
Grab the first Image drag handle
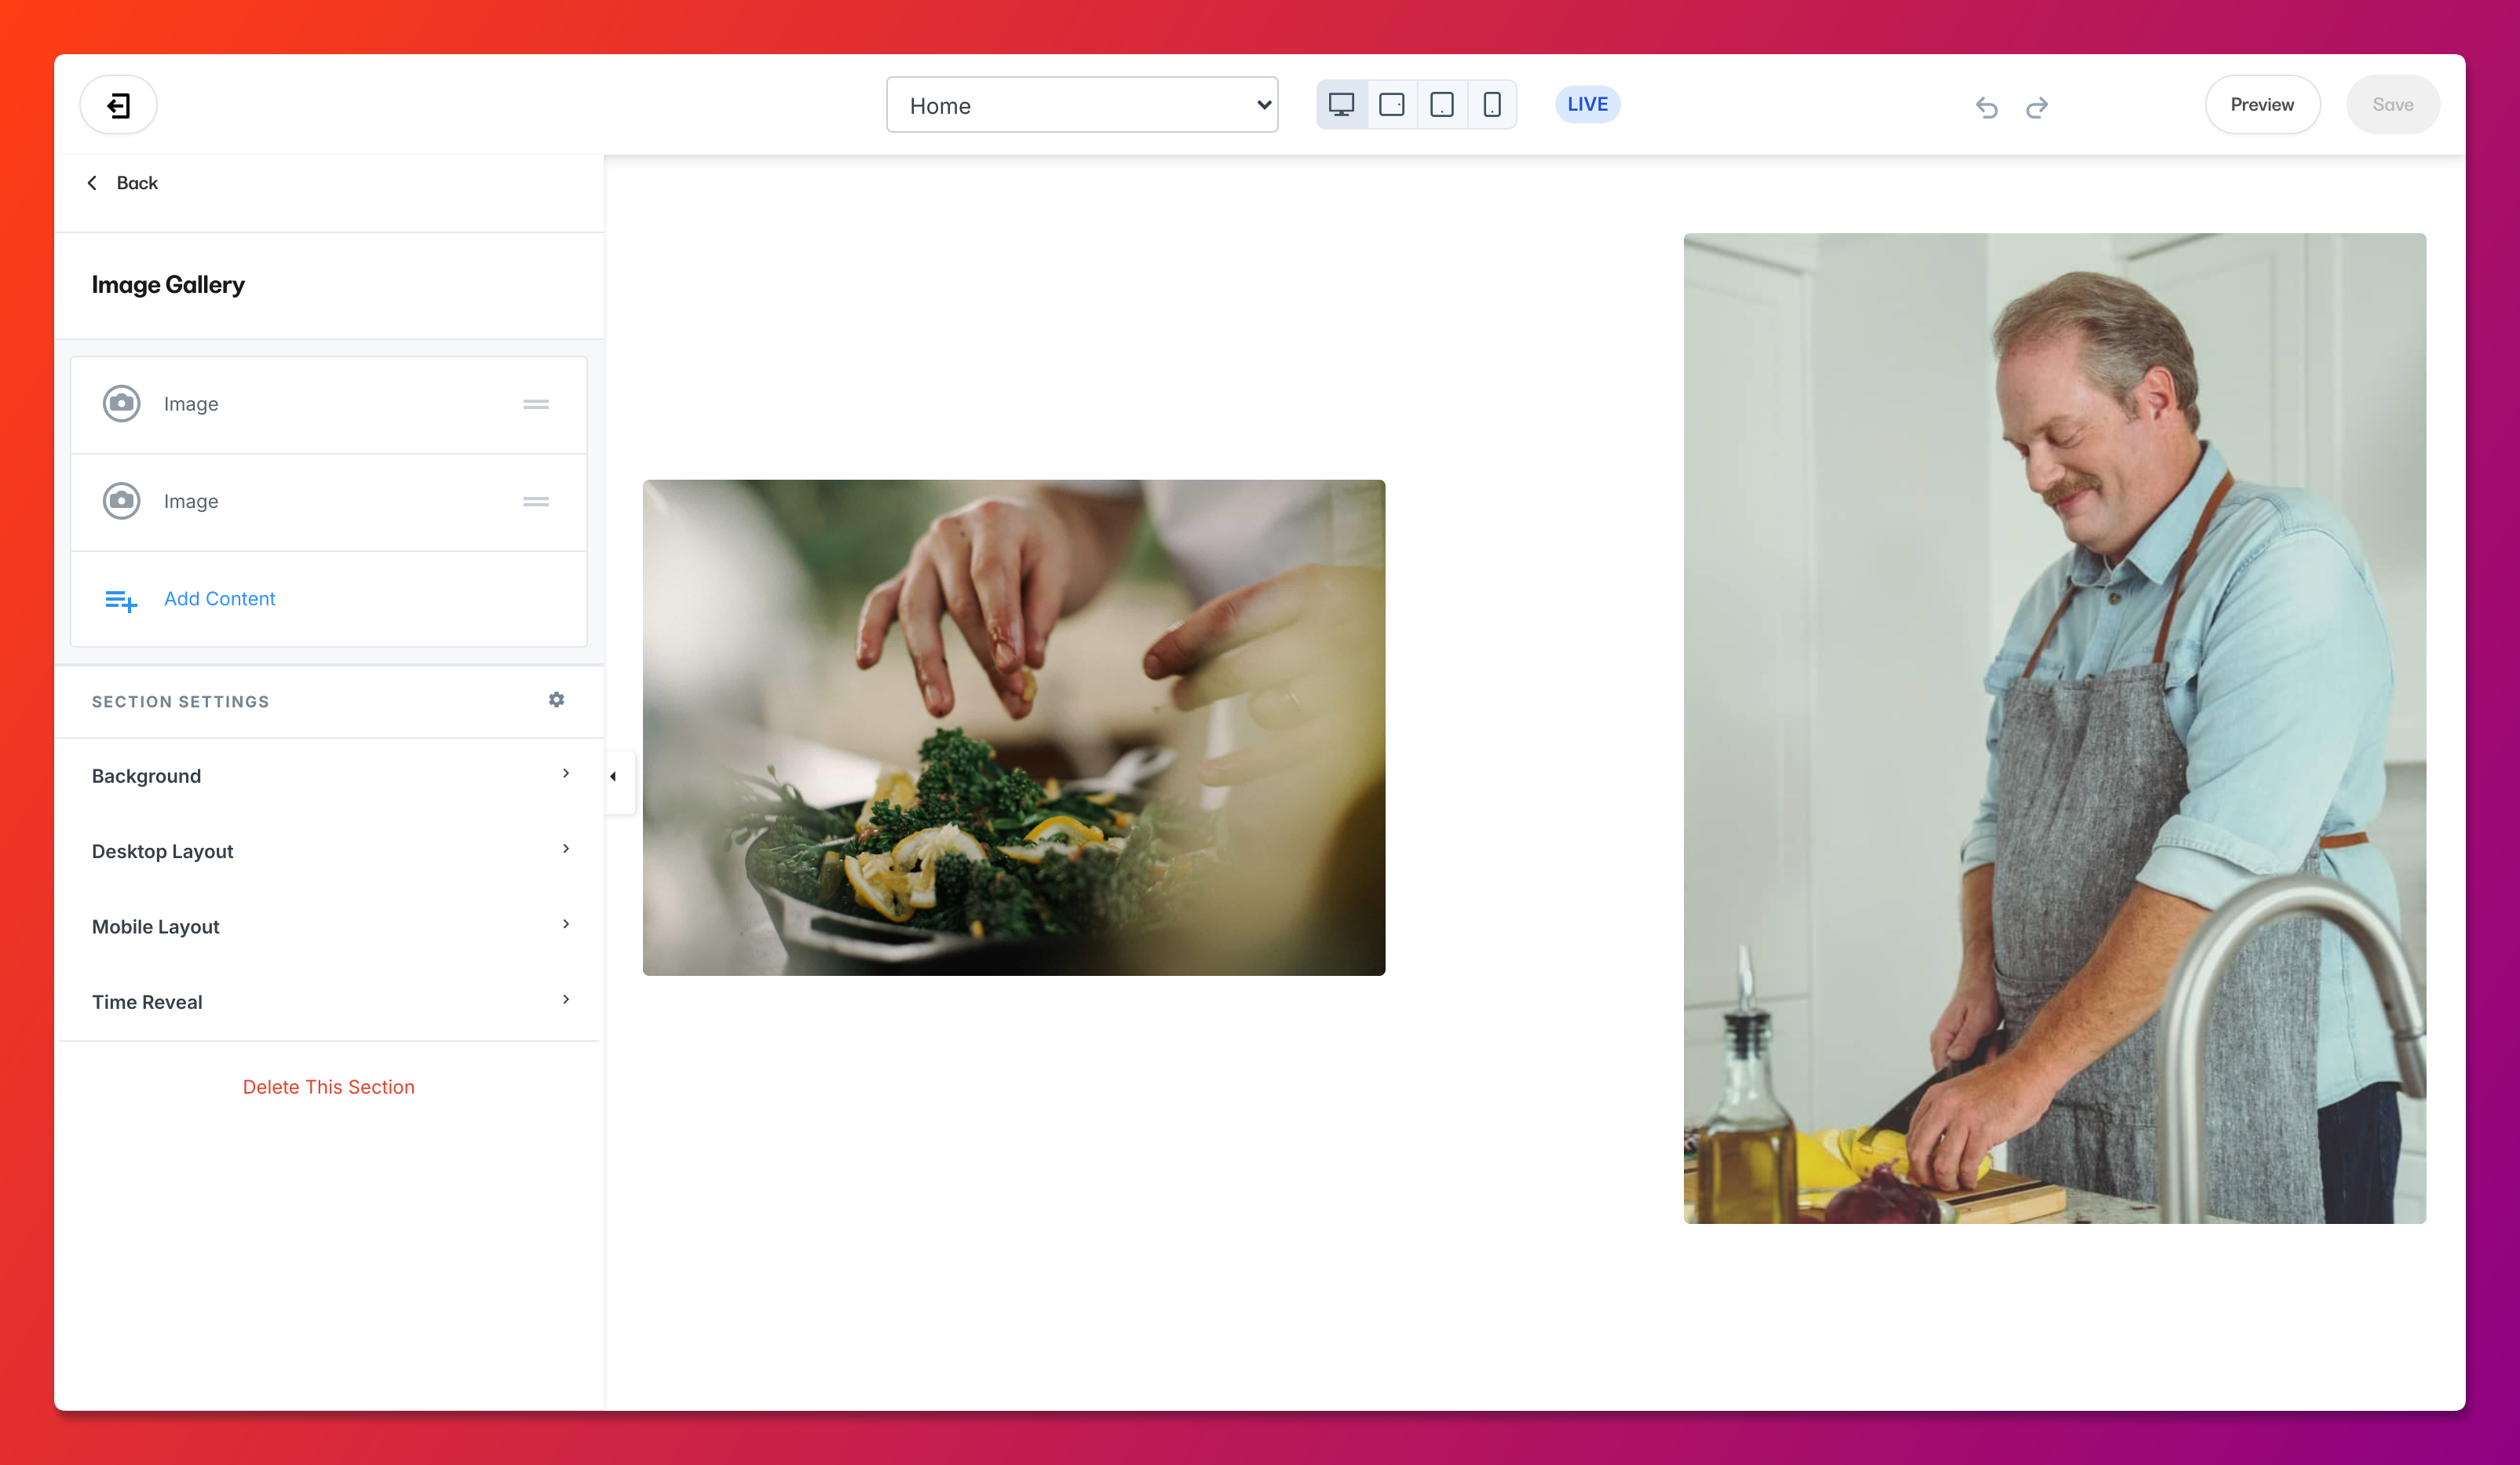tap(536, 405)
